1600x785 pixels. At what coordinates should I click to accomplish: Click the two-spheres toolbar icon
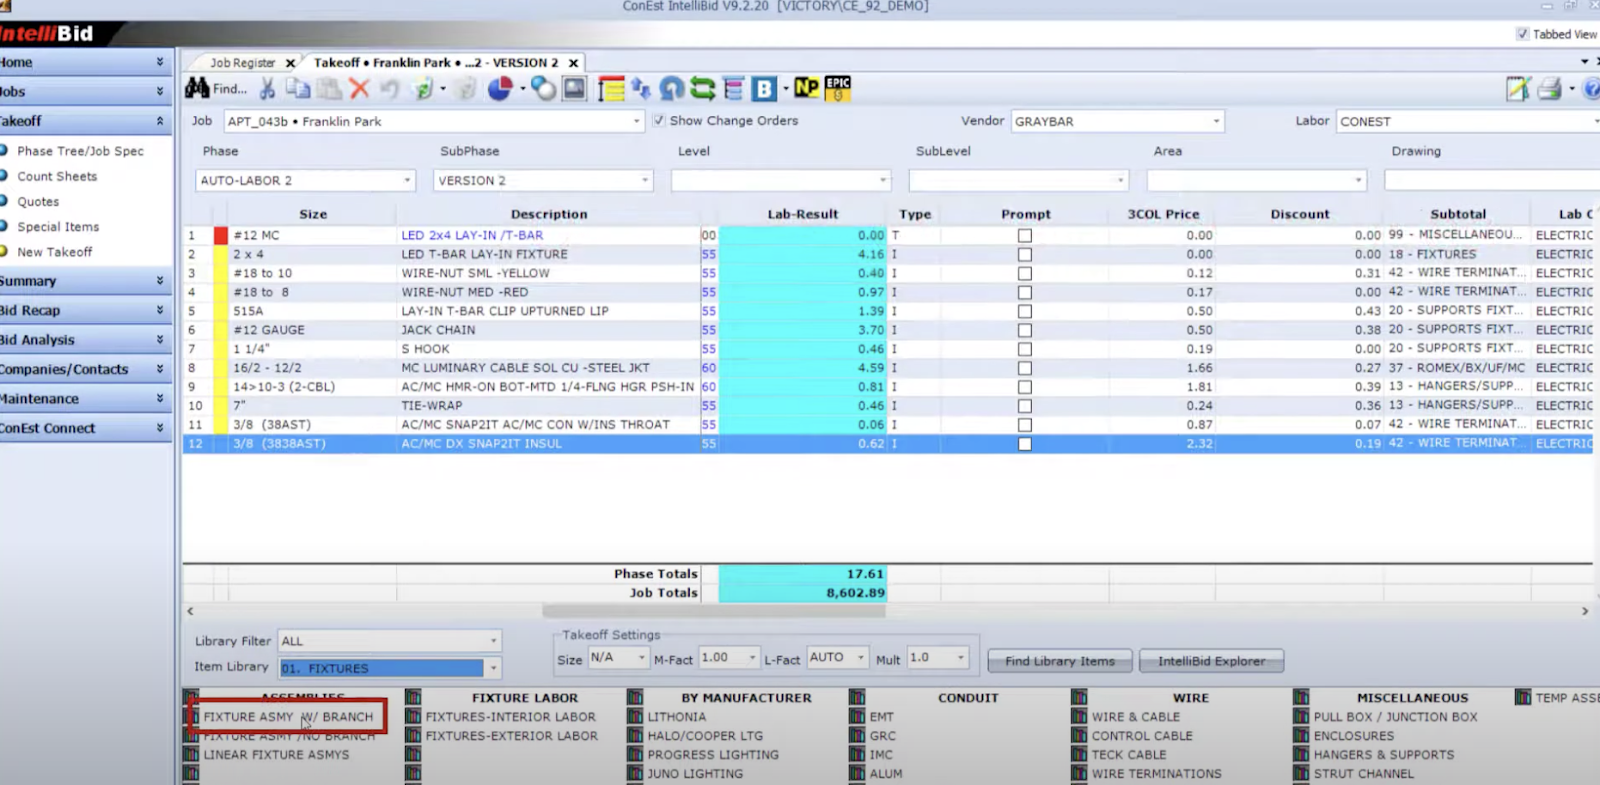coord(543,89)
